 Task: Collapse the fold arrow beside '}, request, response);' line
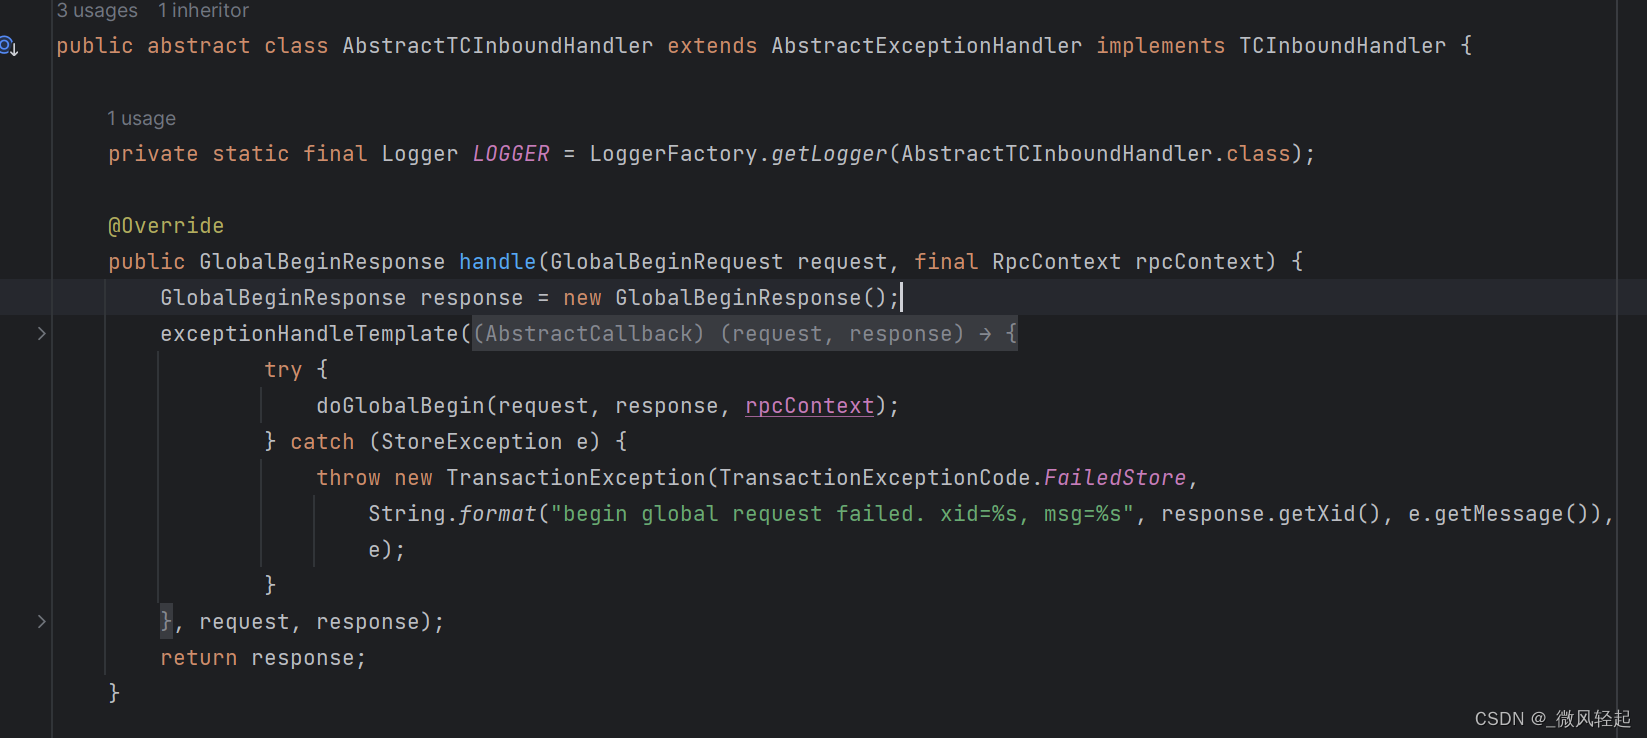point(42,622)
